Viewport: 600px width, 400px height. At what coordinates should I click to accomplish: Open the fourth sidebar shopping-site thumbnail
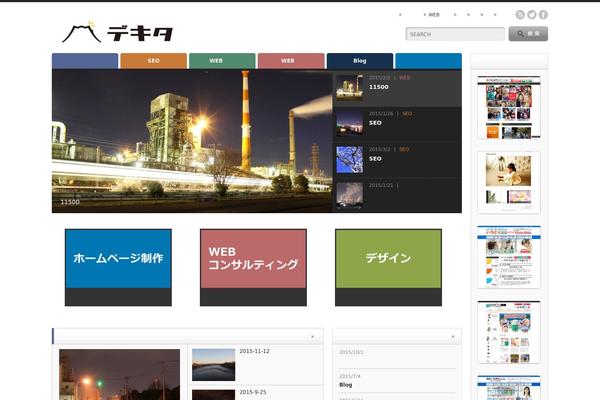[x=509, y=332]
